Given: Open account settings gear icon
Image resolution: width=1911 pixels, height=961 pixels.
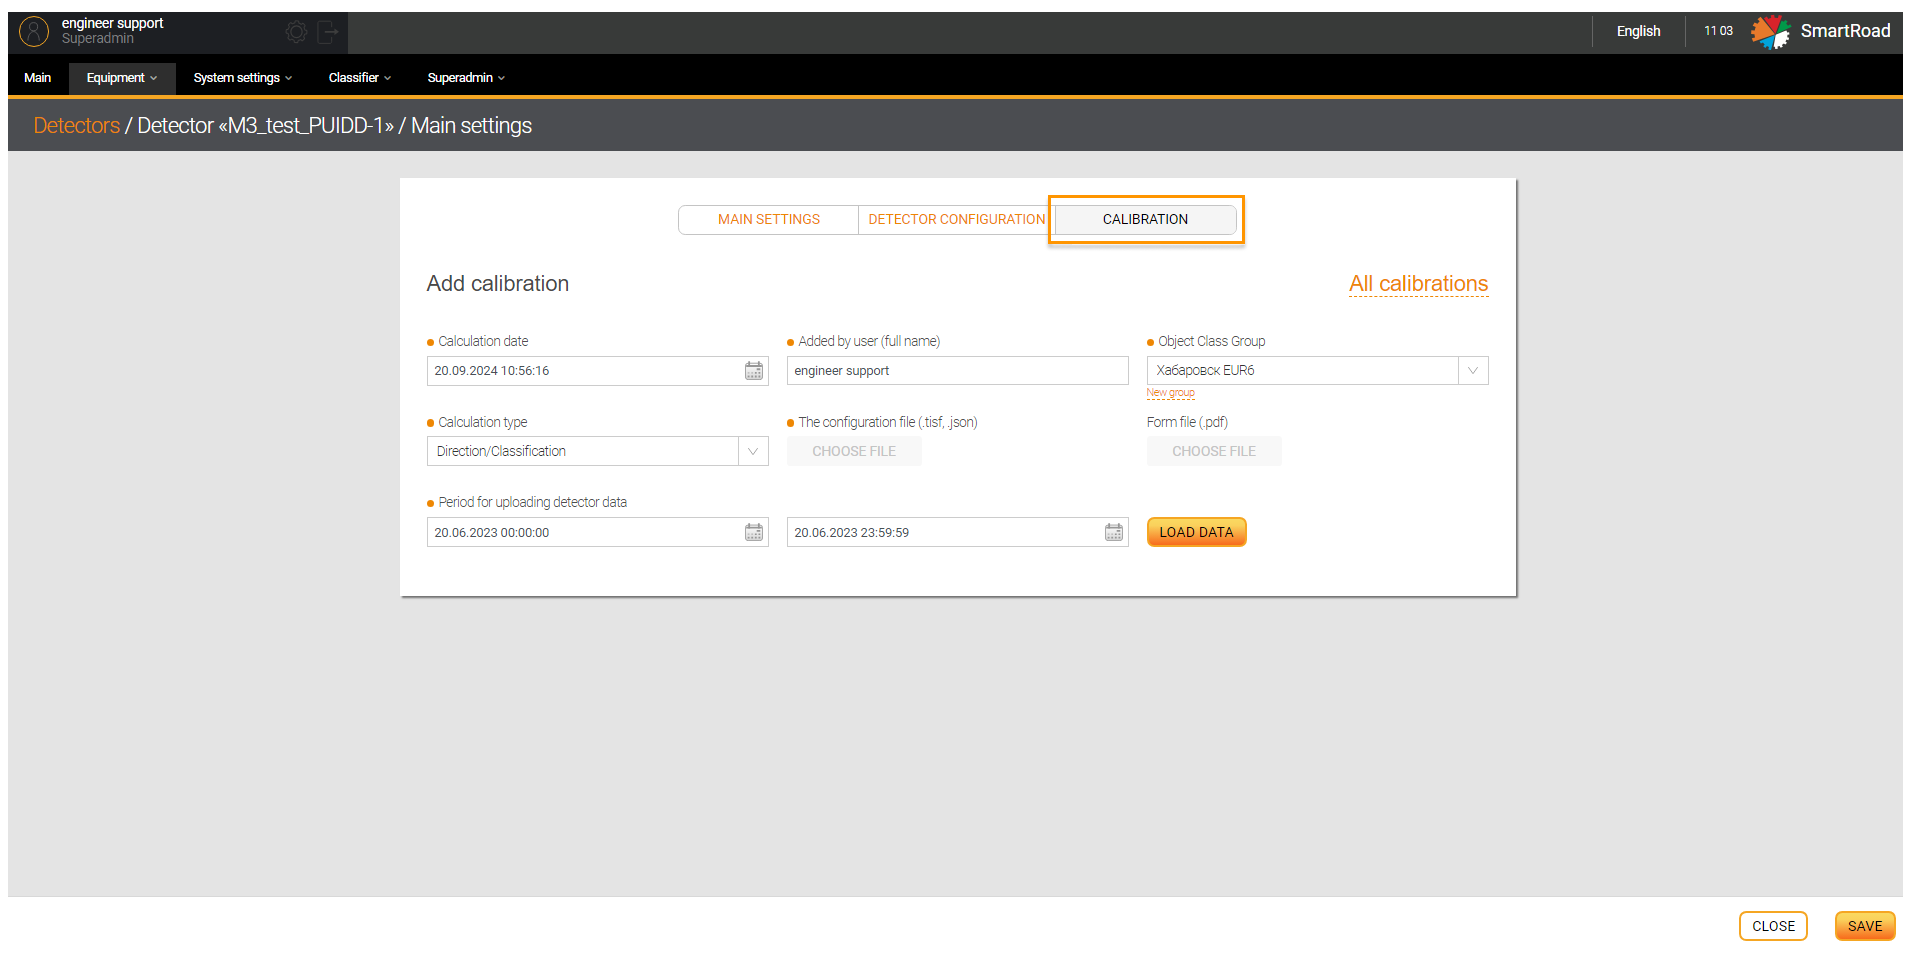Looking at the screenshot, I should 296,32.
